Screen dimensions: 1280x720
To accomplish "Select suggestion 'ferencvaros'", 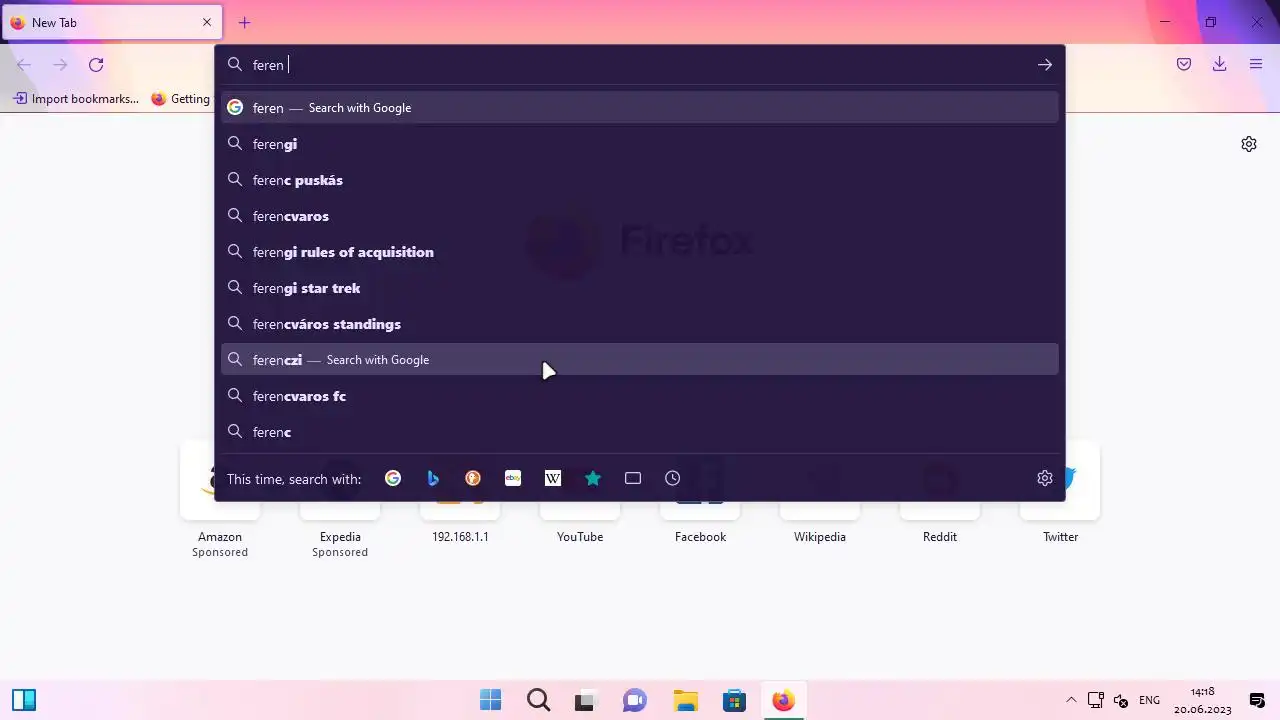I will [640, 216].
